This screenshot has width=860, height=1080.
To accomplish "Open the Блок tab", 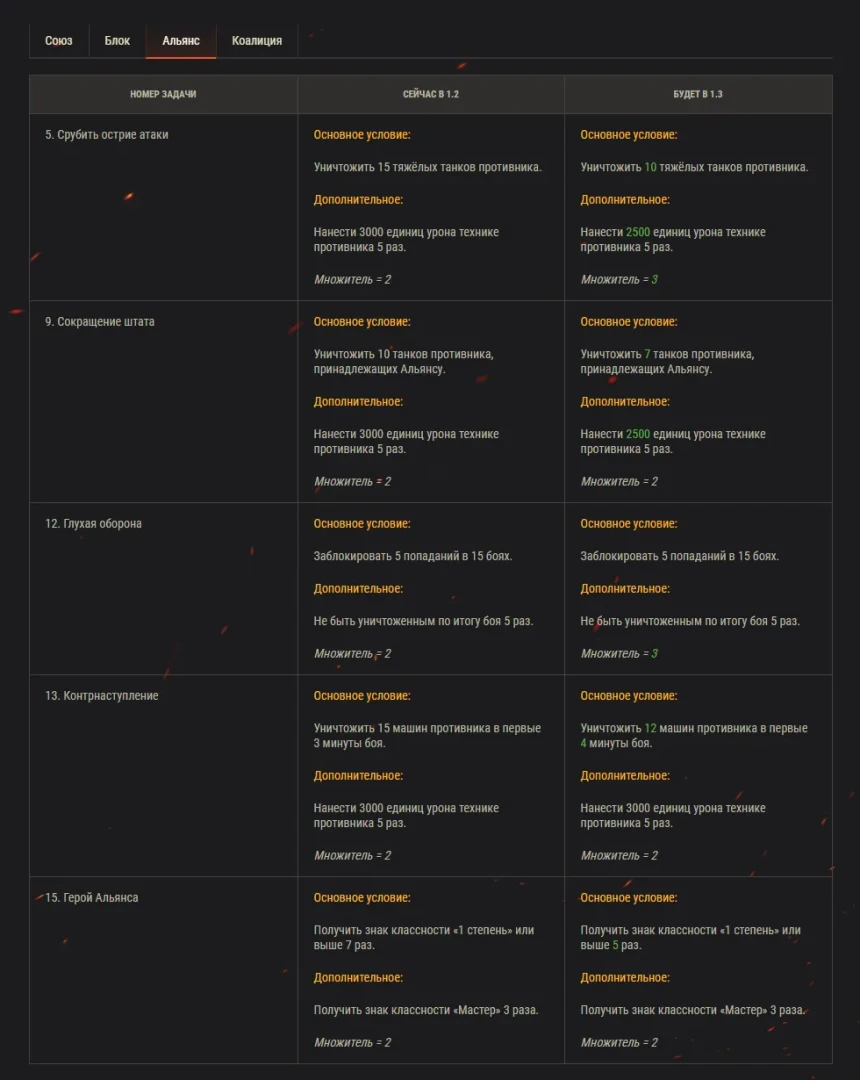I will (x=117, y=41).
